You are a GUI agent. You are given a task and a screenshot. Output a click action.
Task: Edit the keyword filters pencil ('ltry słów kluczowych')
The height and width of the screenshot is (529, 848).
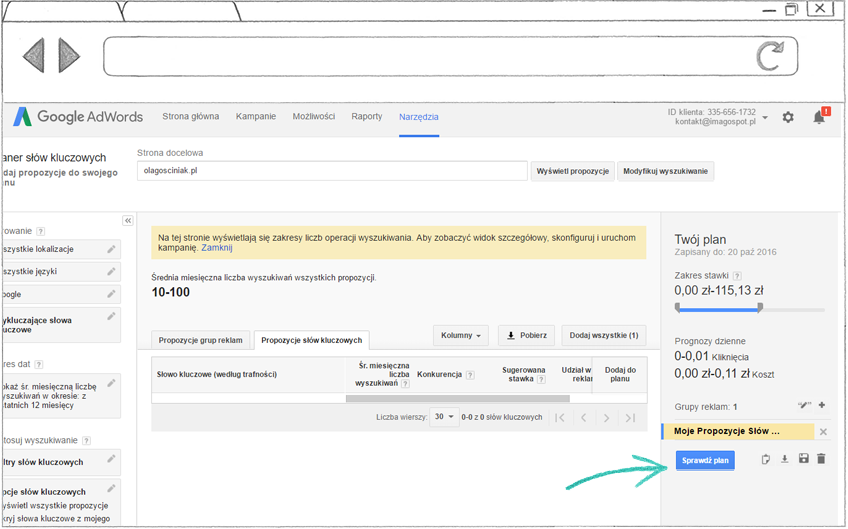pyautogui.click(x=111, y=459)
